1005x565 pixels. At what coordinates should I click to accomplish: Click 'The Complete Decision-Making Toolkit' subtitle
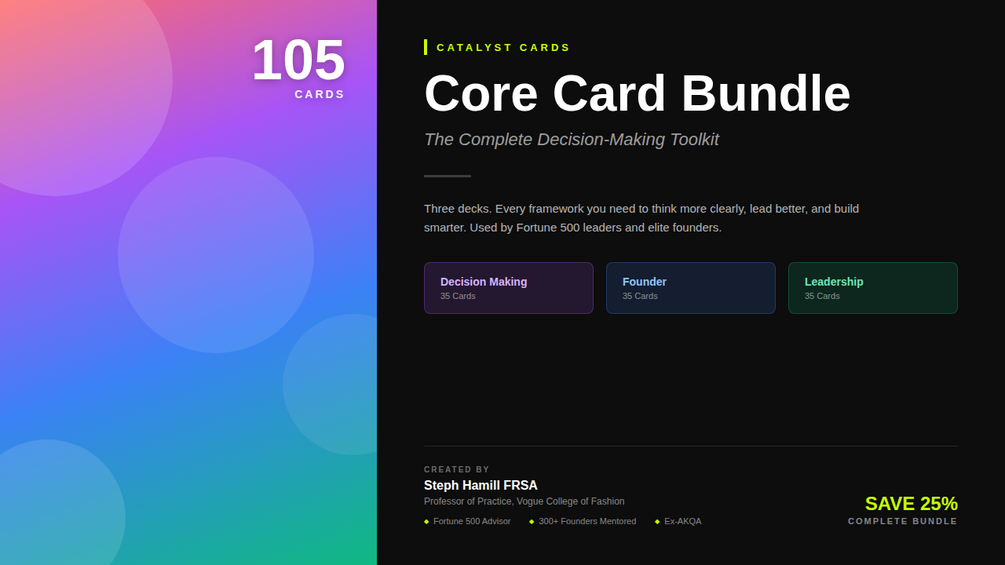571,140
